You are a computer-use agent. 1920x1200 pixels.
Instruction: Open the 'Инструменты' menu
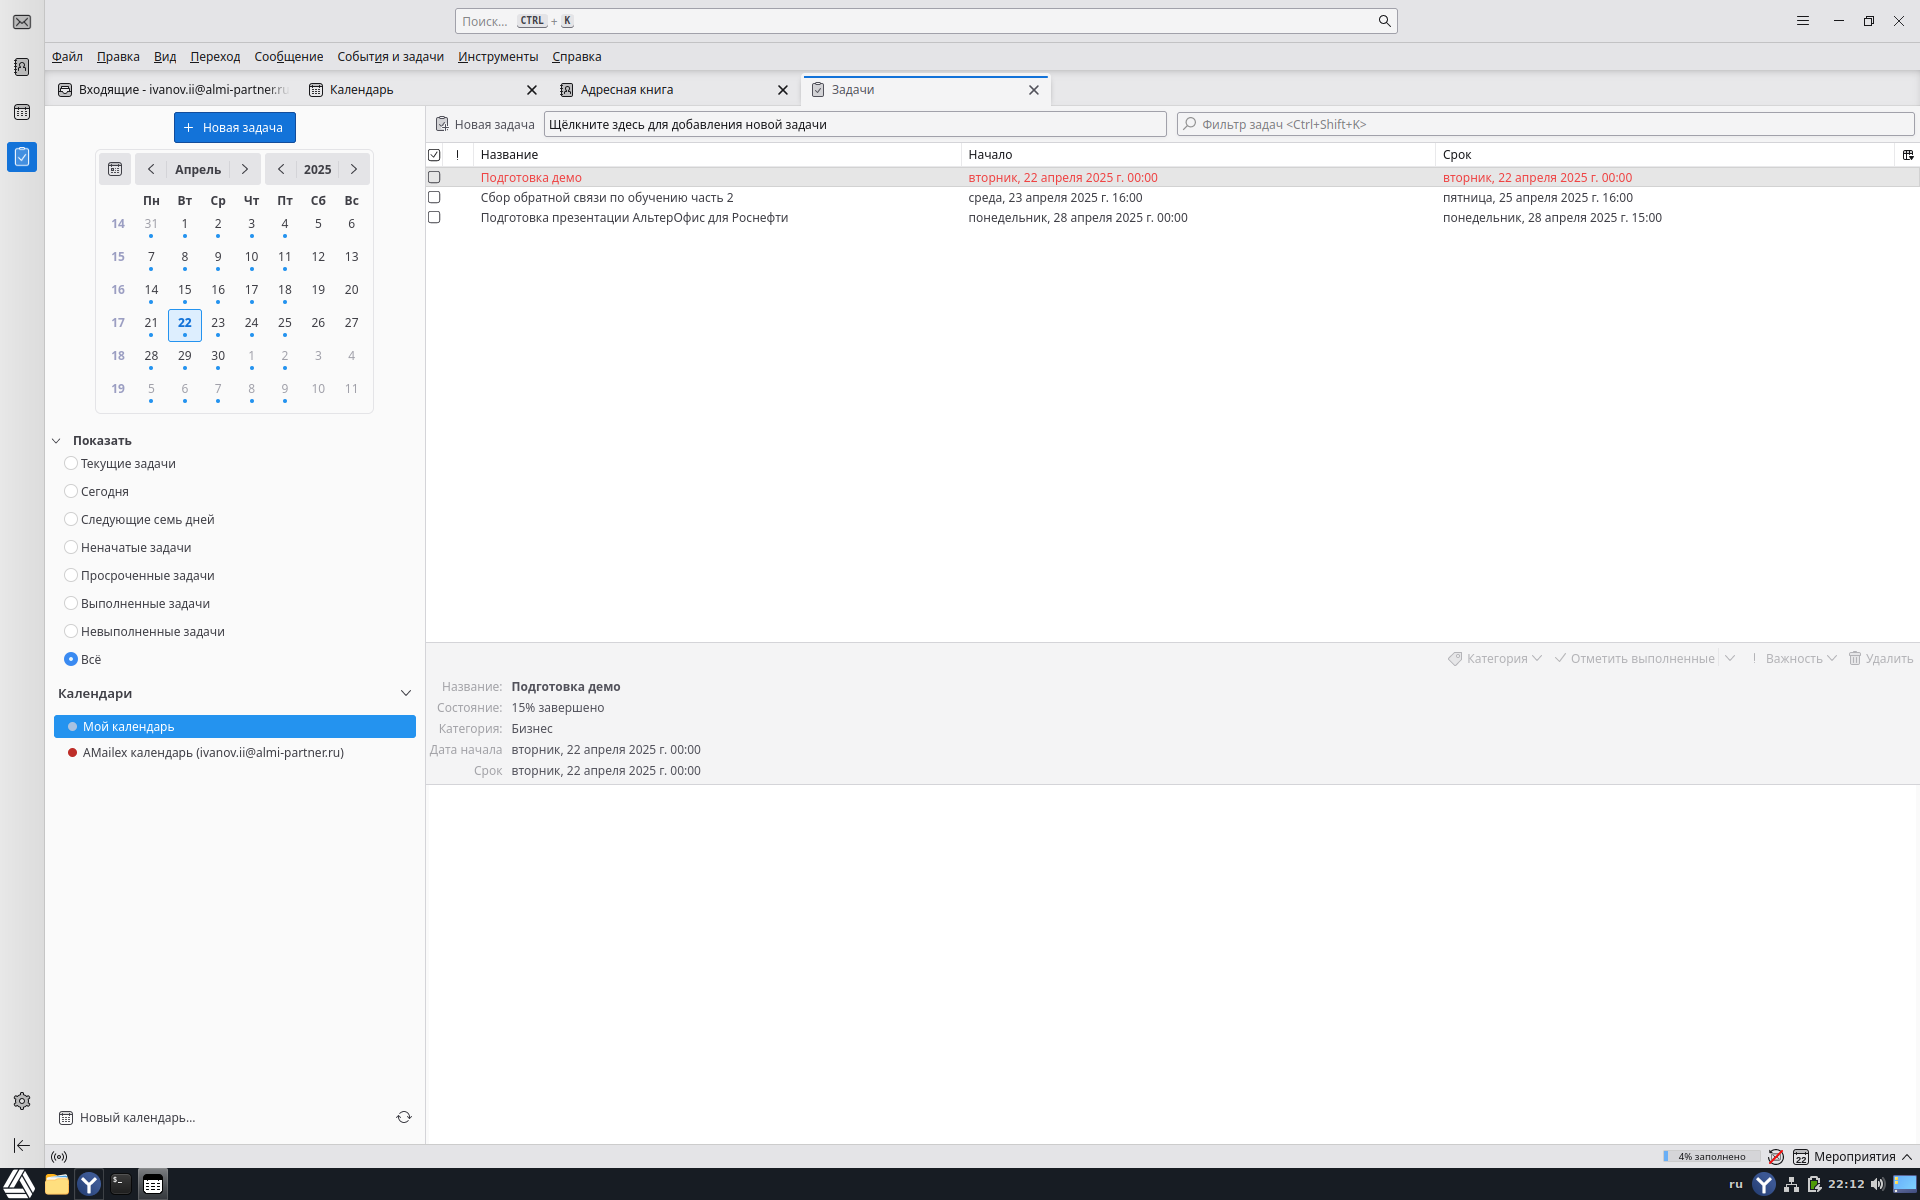pyautogui.click(x=498, y=57)
